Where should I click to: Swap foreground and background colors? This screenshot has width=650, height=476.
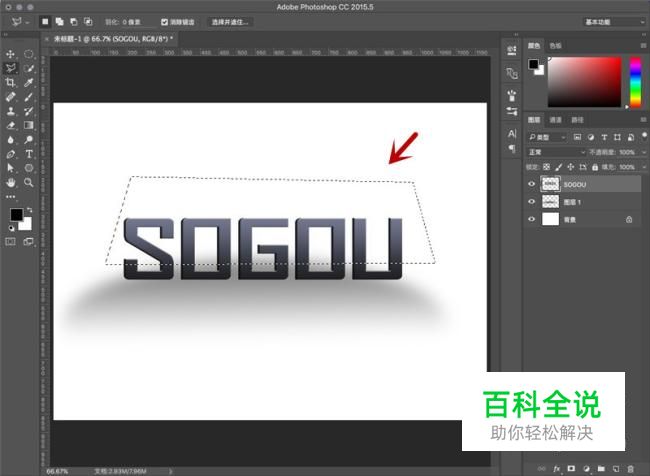[29, 210]
